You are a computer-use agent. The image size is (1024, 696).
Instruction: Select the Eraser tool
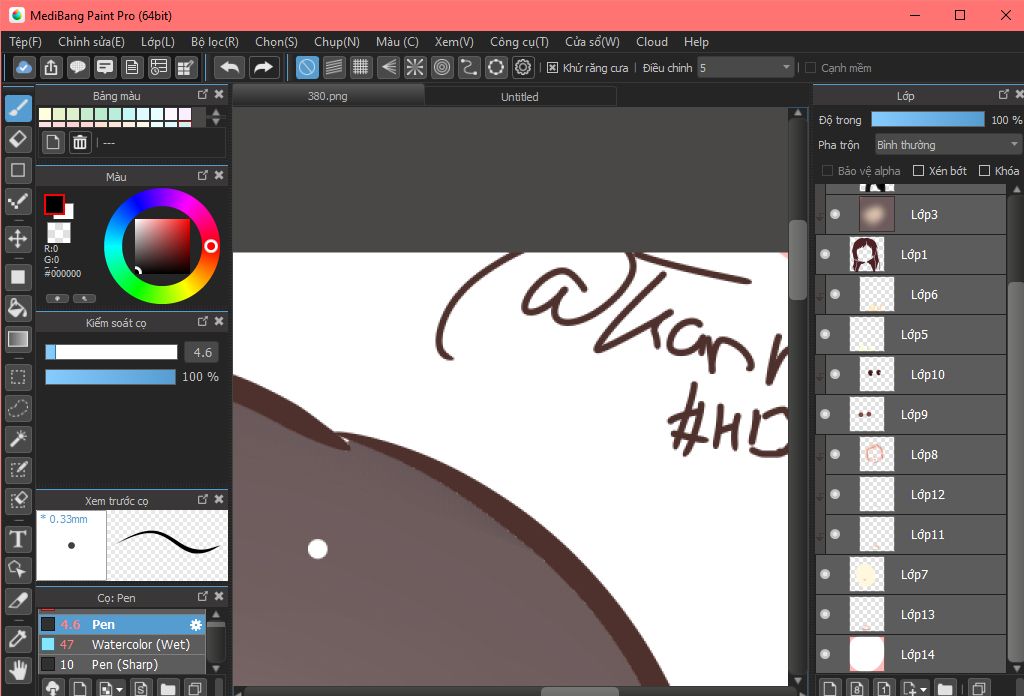pyautogui.click(x=18, y=139)
